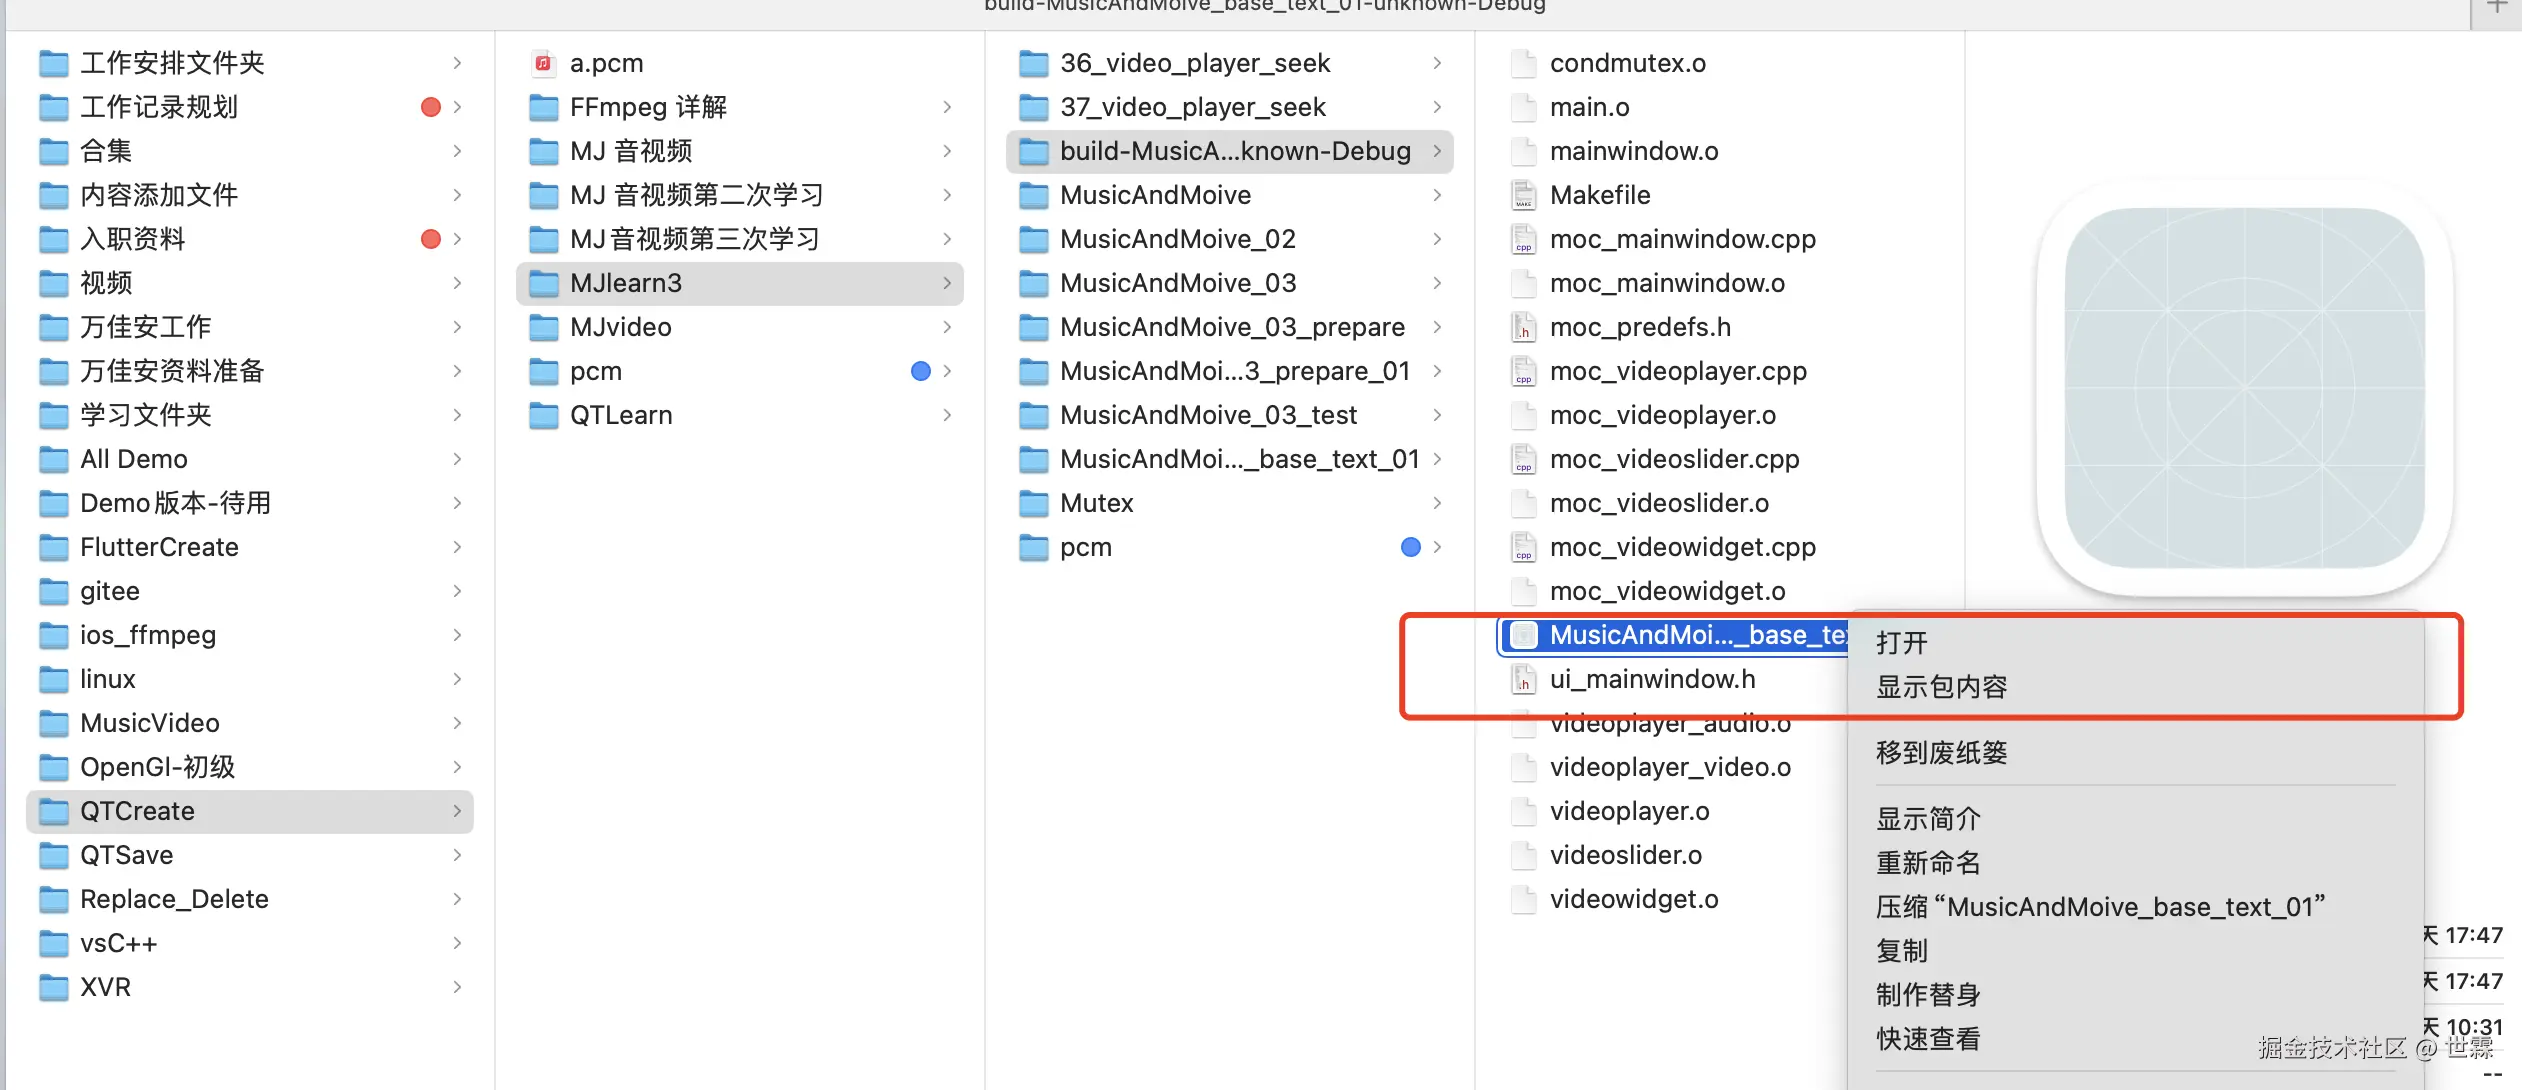The image size is (2522, 1090).
Task: Select the Mutex folder row
Action: click(x=1096, y=503)
